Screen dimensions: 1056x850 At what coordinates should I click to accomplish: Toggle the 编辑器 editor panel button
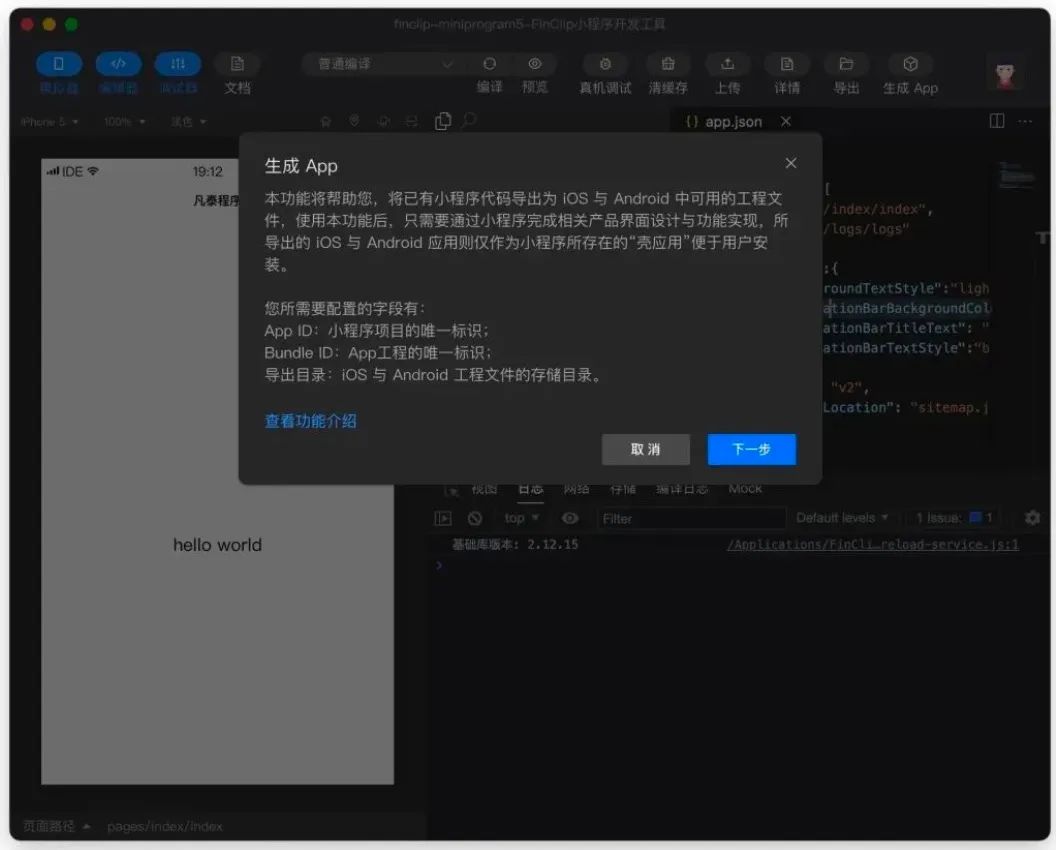coord(118,64)
